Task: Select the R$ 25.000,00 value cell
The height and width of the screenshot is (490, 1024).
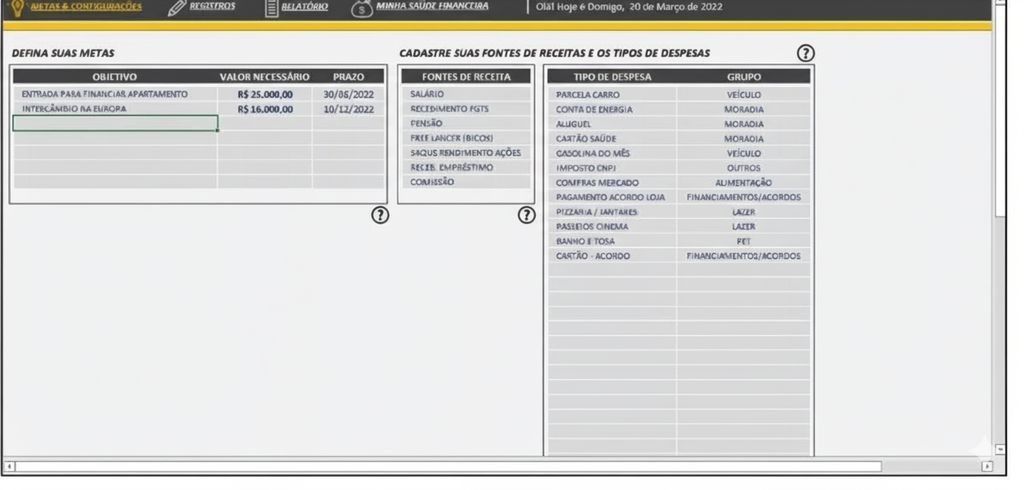Action: [265, 94]
